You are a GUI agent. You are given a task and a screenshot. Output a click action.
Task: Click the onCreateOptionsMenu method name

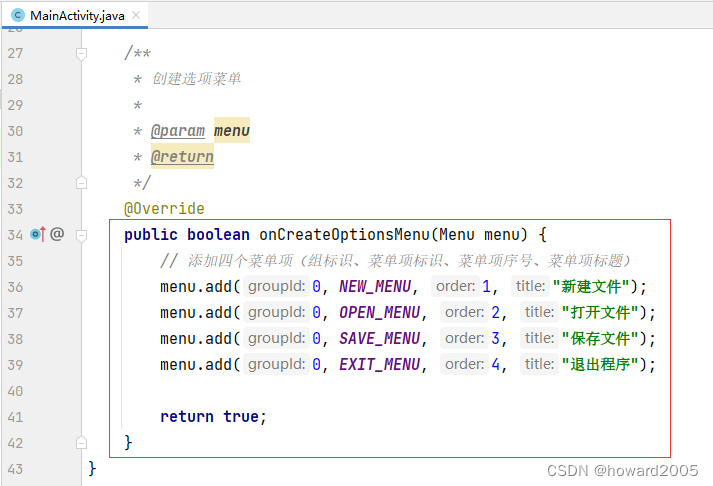click(x=344, y=235)
